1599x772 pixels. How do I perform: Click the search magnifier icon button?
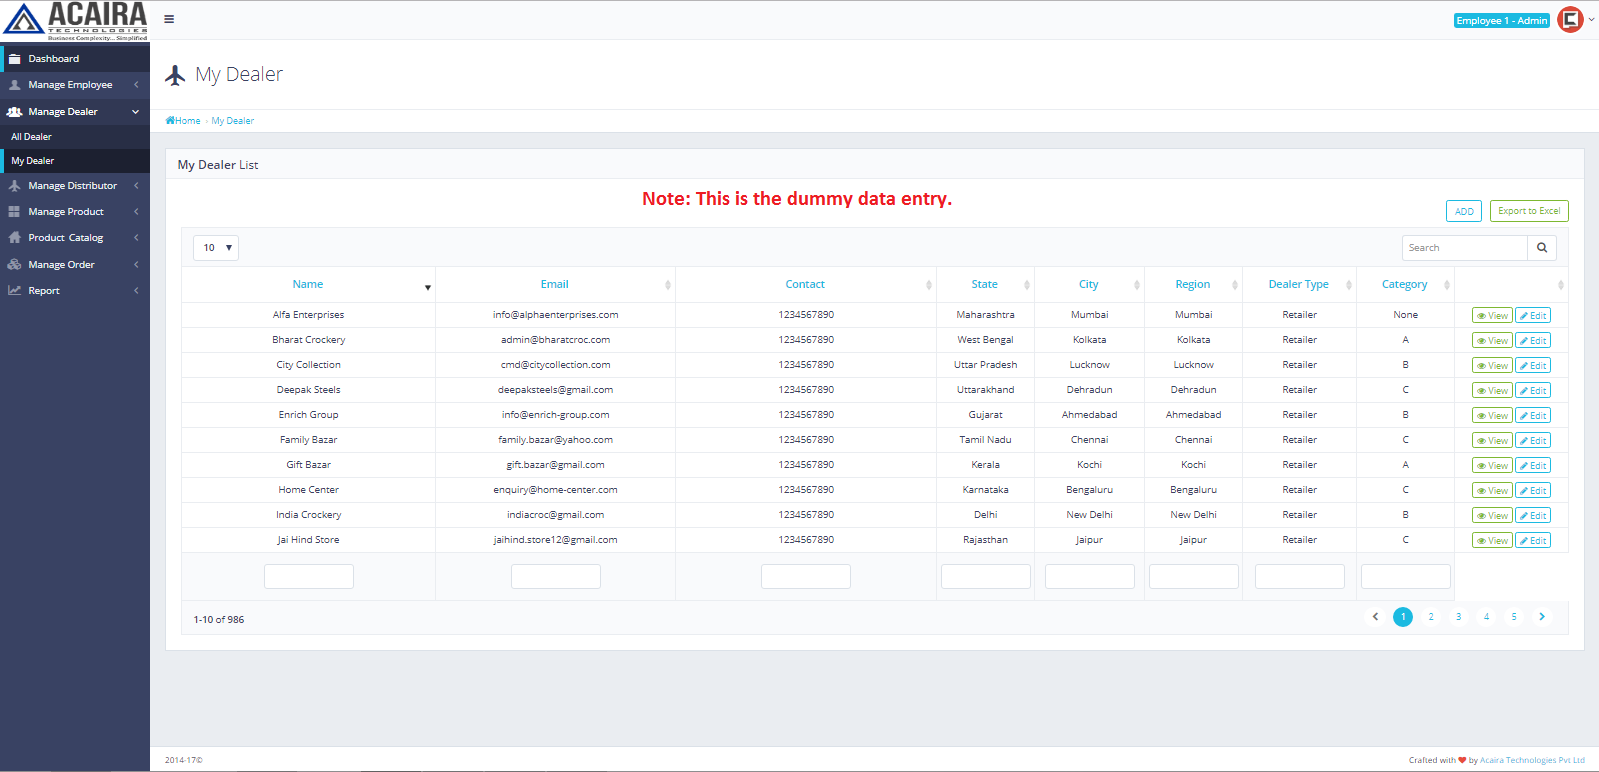pos(1541,248)
